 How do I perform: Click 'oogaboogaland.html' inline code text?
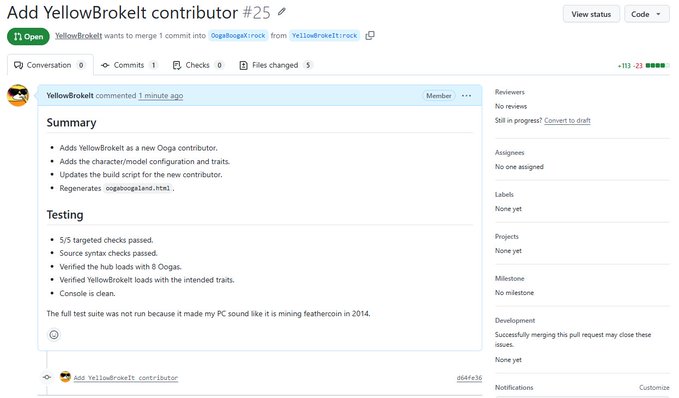[x=138, y=188]
